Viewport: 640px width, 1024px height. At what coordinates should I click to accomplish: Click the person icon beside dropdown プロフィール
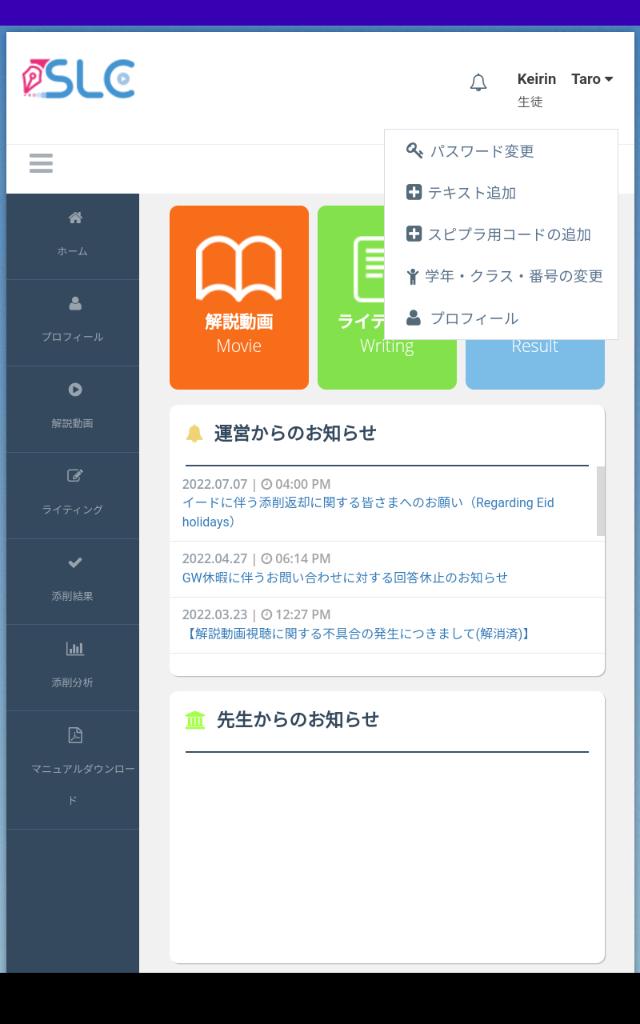[x=413, y=318]
